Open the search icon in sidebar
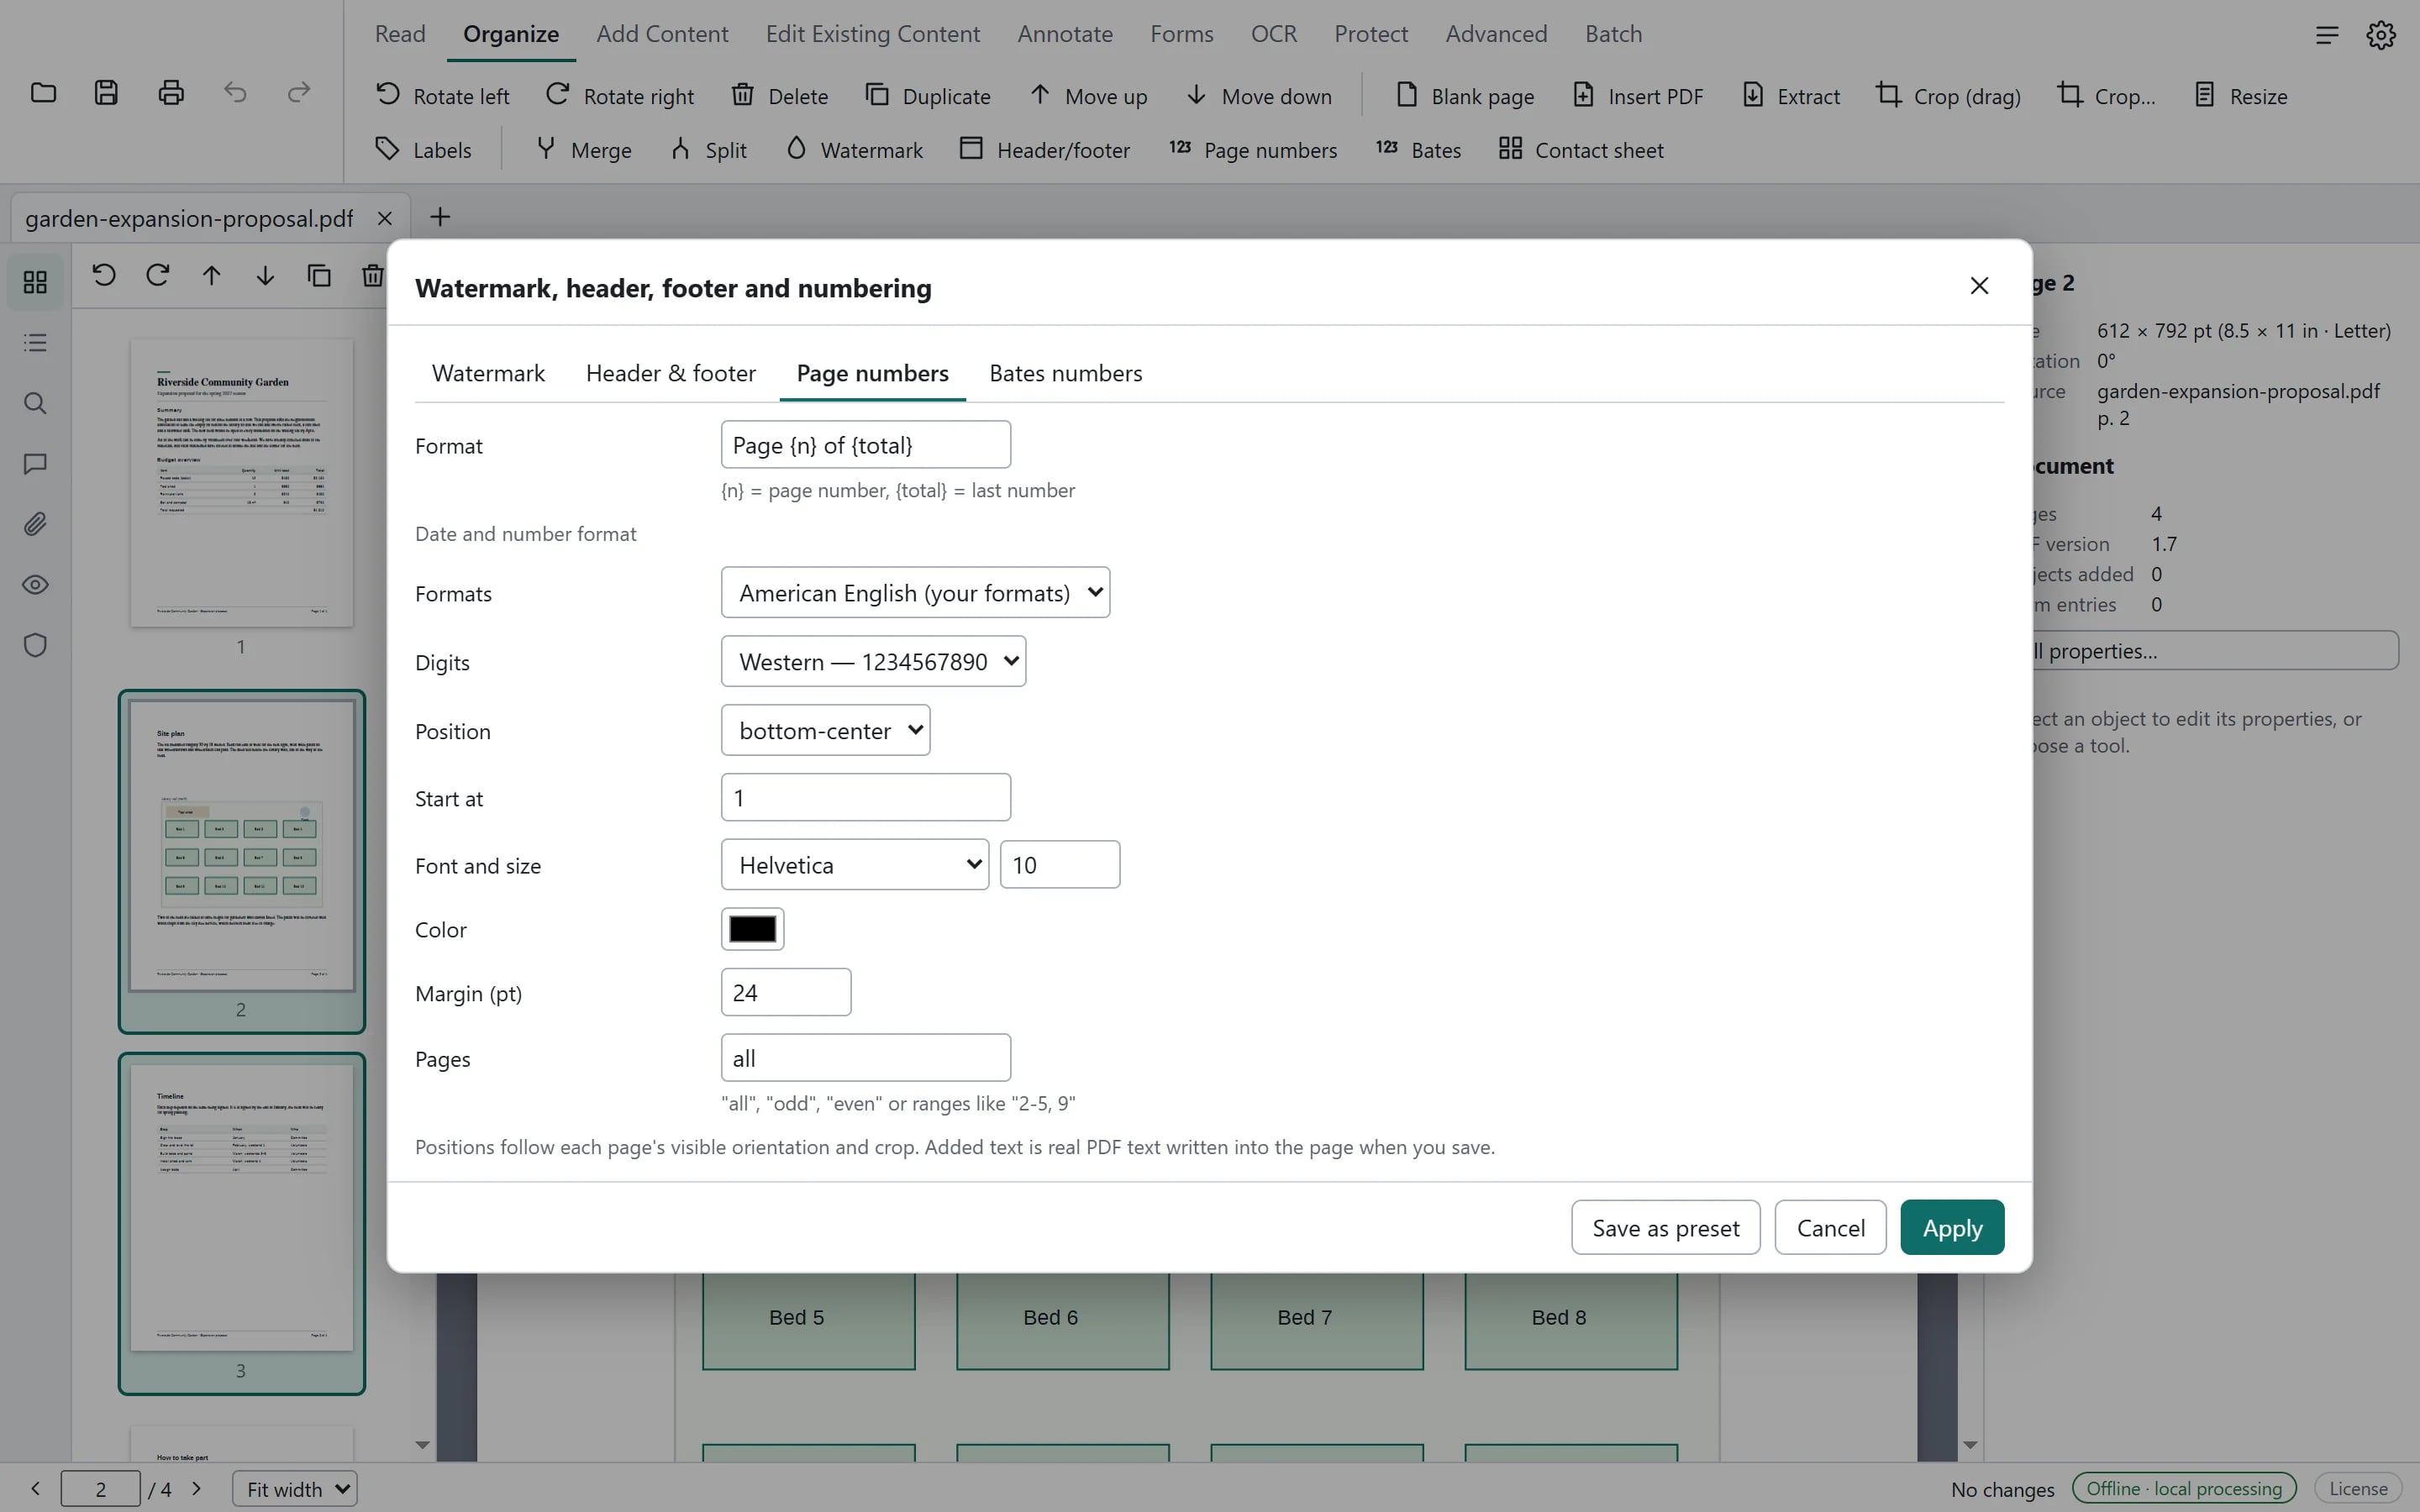This screenshot has height=1512, width=2420. (35, 404)
